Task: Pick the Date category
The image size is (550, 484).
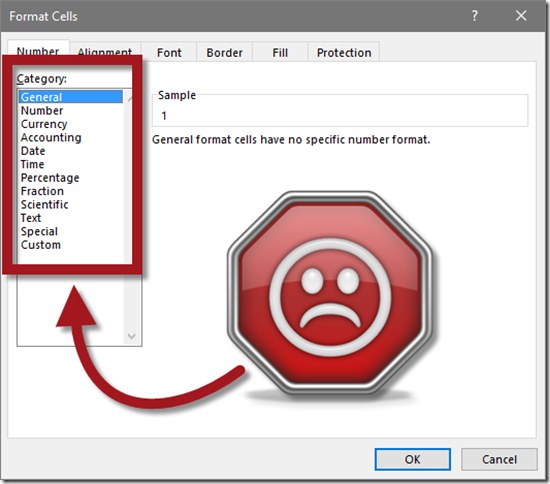Action: (33, 151)
